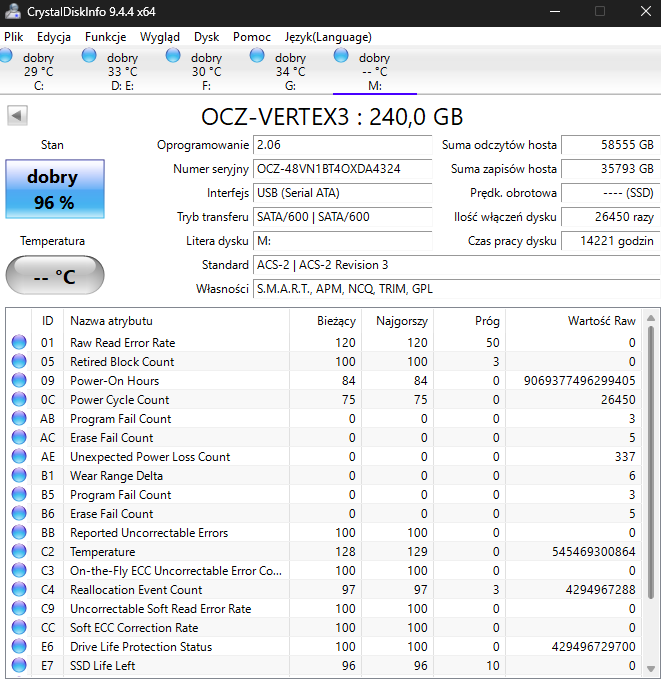This screenshot has width=661, height=683.
Task: Select drive G: status orb at 34 °C
Action: (258, 57)
